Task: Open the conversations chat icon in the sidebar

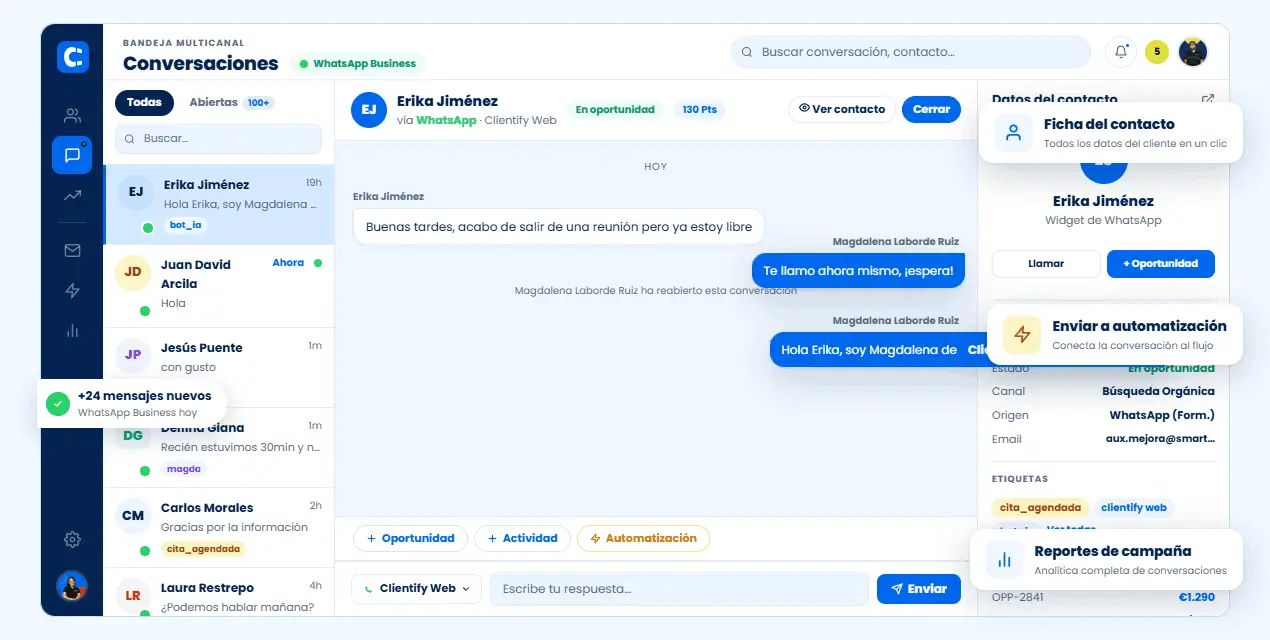Action: pos(72,155)
